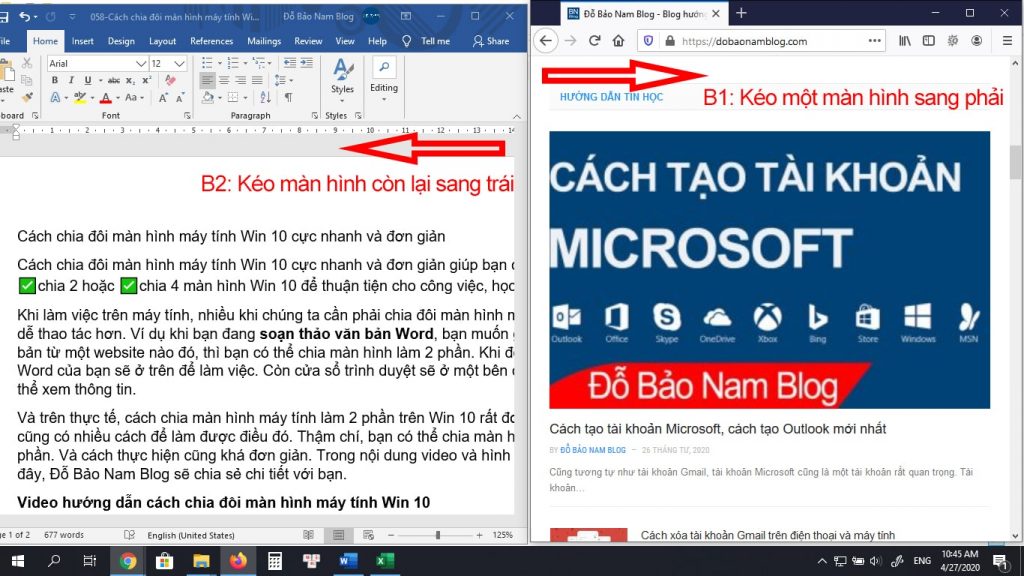Open a new Firefox tab
Screen dimensions: 1024x576
pos(741,13)
